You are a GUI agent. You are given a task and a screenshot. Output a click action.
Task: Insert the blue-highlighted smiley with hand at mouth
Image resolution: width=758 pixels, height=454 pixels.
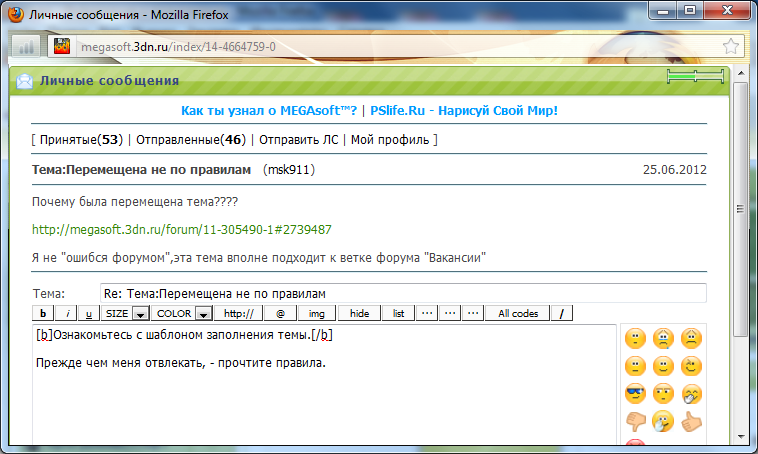click(x=663, y=422)
